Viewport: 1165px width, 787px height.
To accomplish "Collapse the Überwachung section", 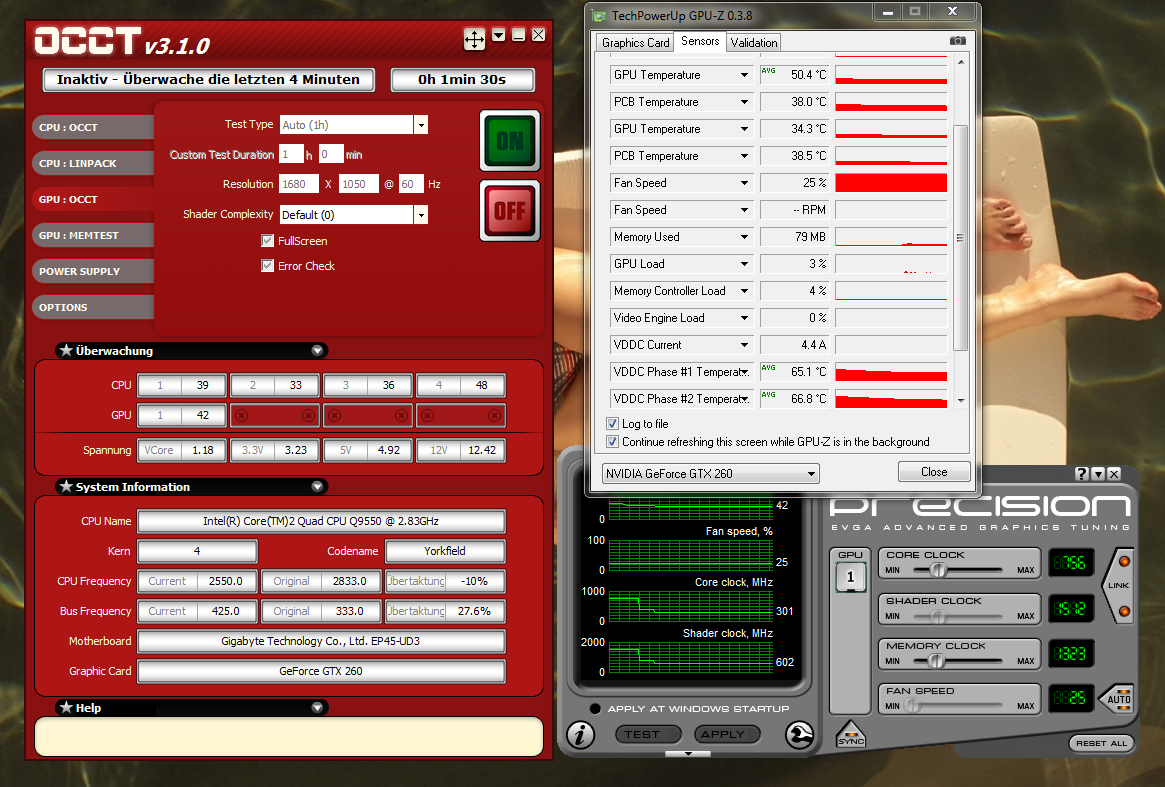I will [317, 350].
